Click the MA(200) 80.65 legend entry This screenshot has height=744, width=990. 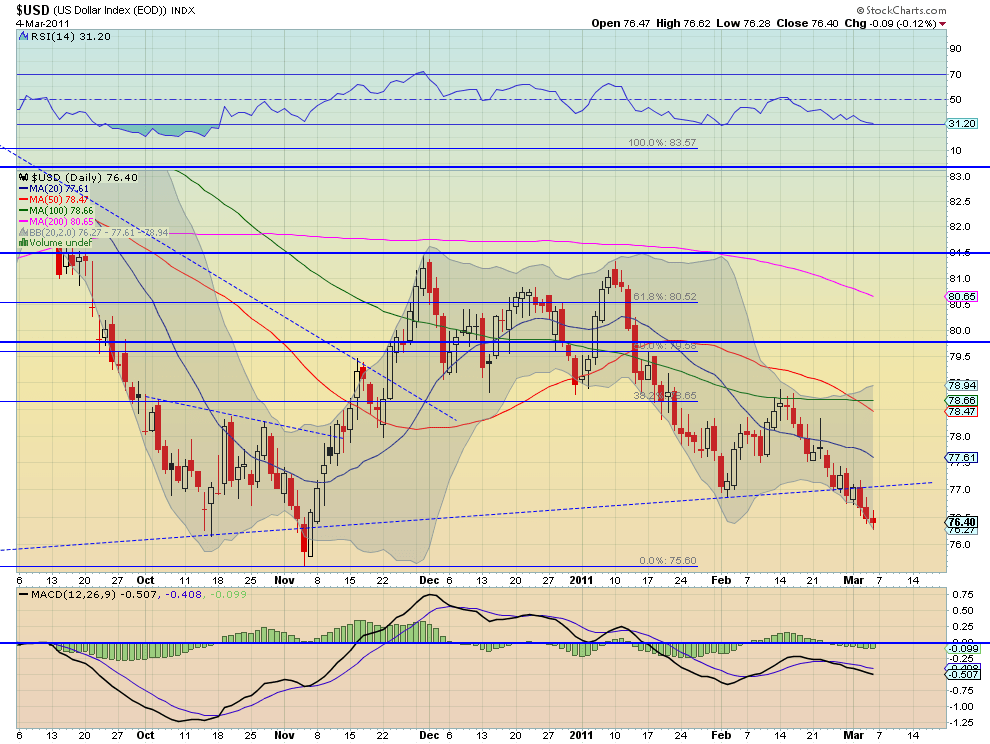pos(61,222)
